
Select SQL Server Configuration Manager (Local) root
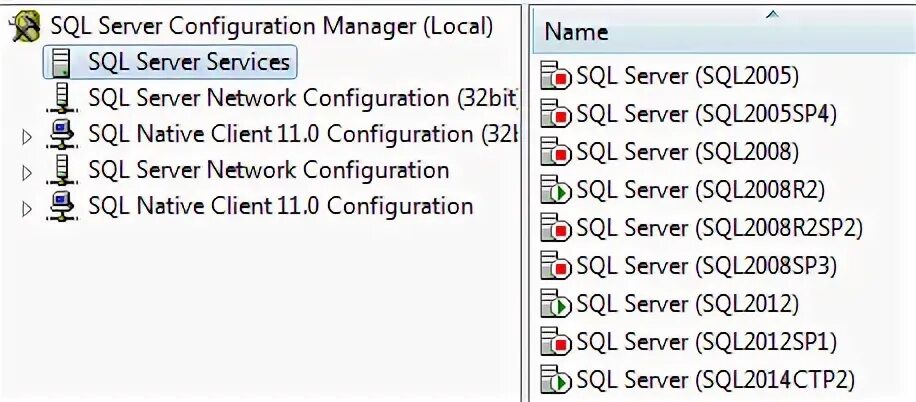click(x=272, y=26)
